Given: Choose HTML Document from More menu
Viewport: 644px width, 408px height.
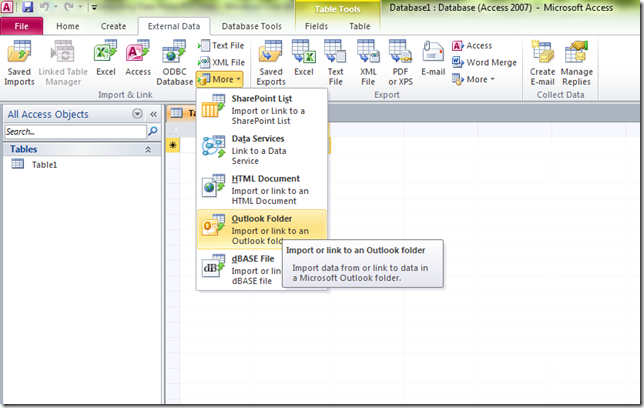Looking at the screenshot, I should tap(262, 189).
